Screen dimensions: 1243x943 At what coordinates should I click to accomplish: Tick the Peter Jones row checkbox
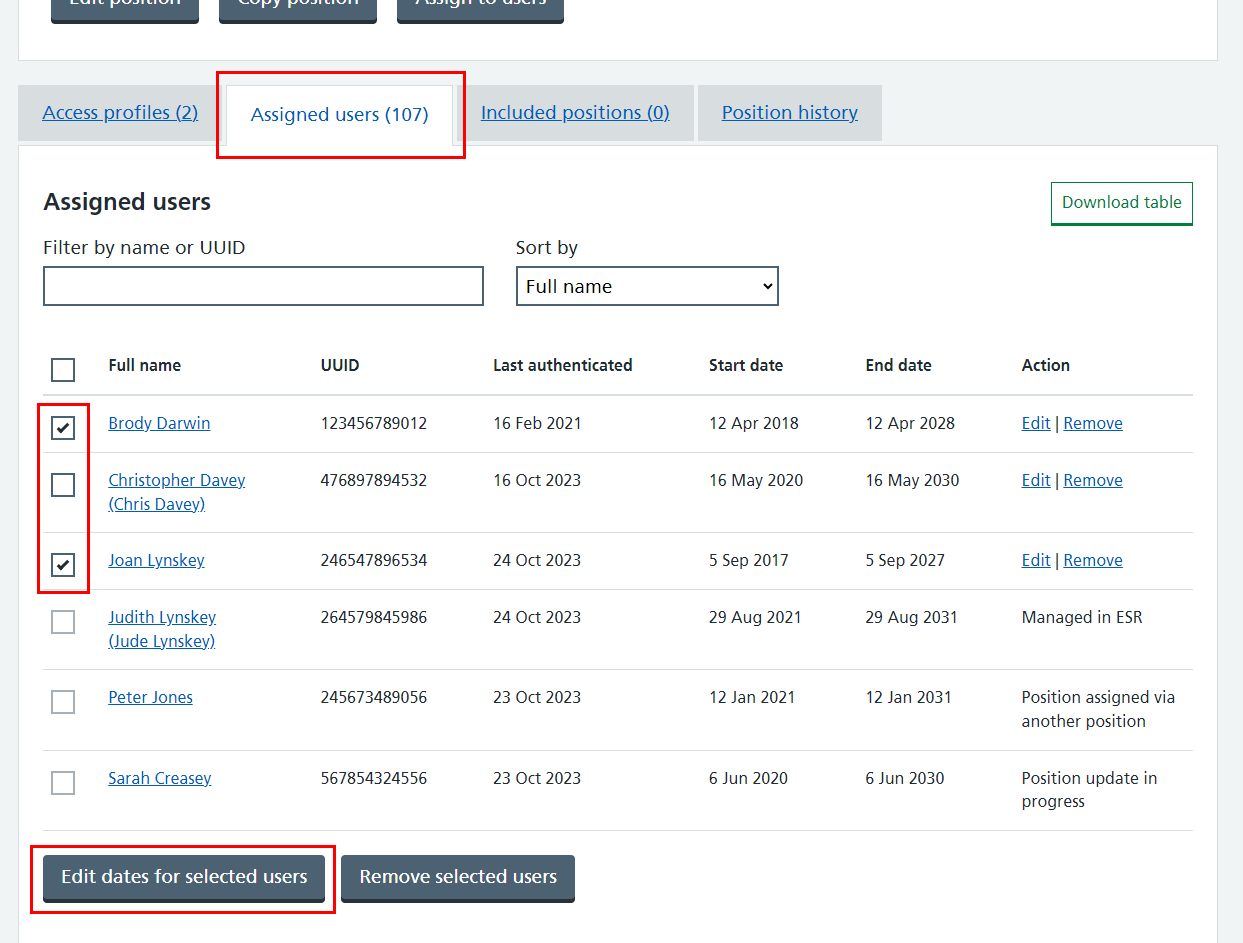63,703
